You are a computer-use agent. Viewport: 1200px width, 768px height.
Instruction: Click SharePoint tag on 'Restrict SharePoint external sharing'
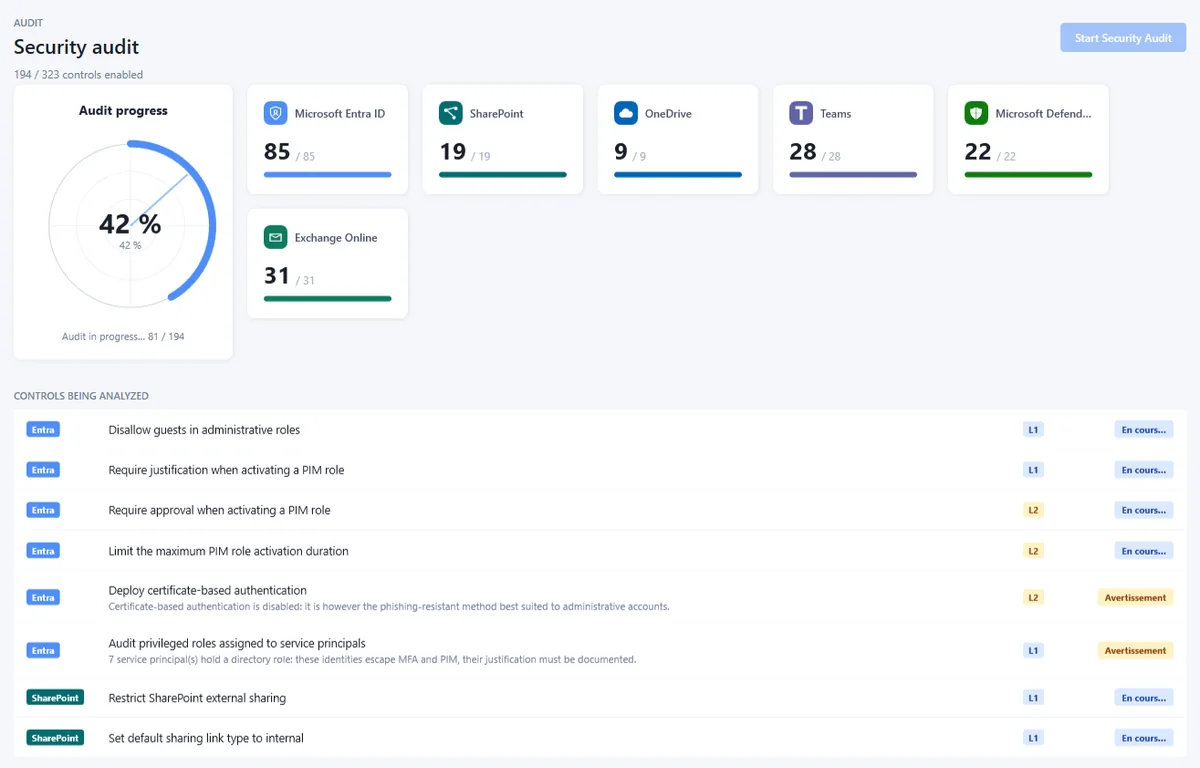click(55, 698)
